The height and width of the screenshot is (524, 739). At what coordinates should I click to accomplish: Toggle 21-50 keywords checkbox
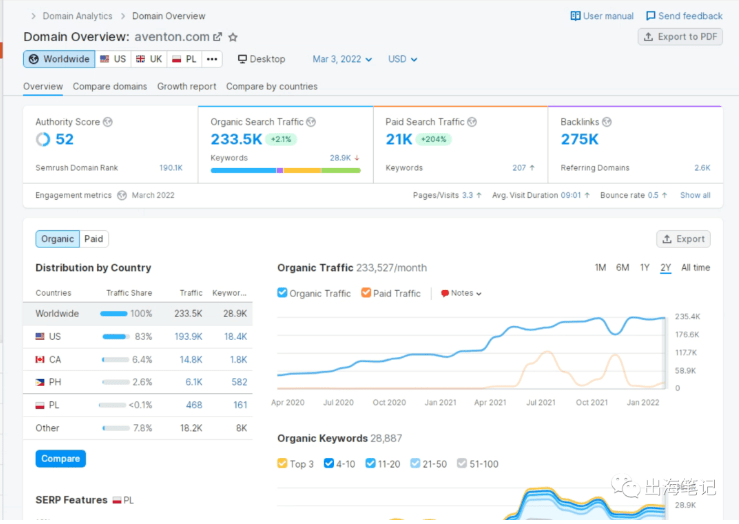pyautogui.click(x=415, y=463)
